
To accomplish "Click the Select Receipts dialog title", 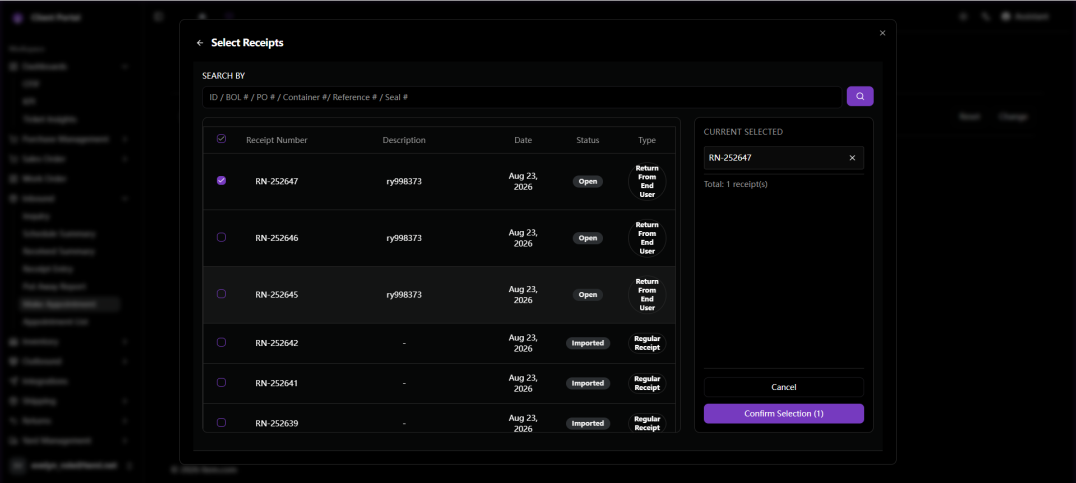I will (x=247, y=43).
